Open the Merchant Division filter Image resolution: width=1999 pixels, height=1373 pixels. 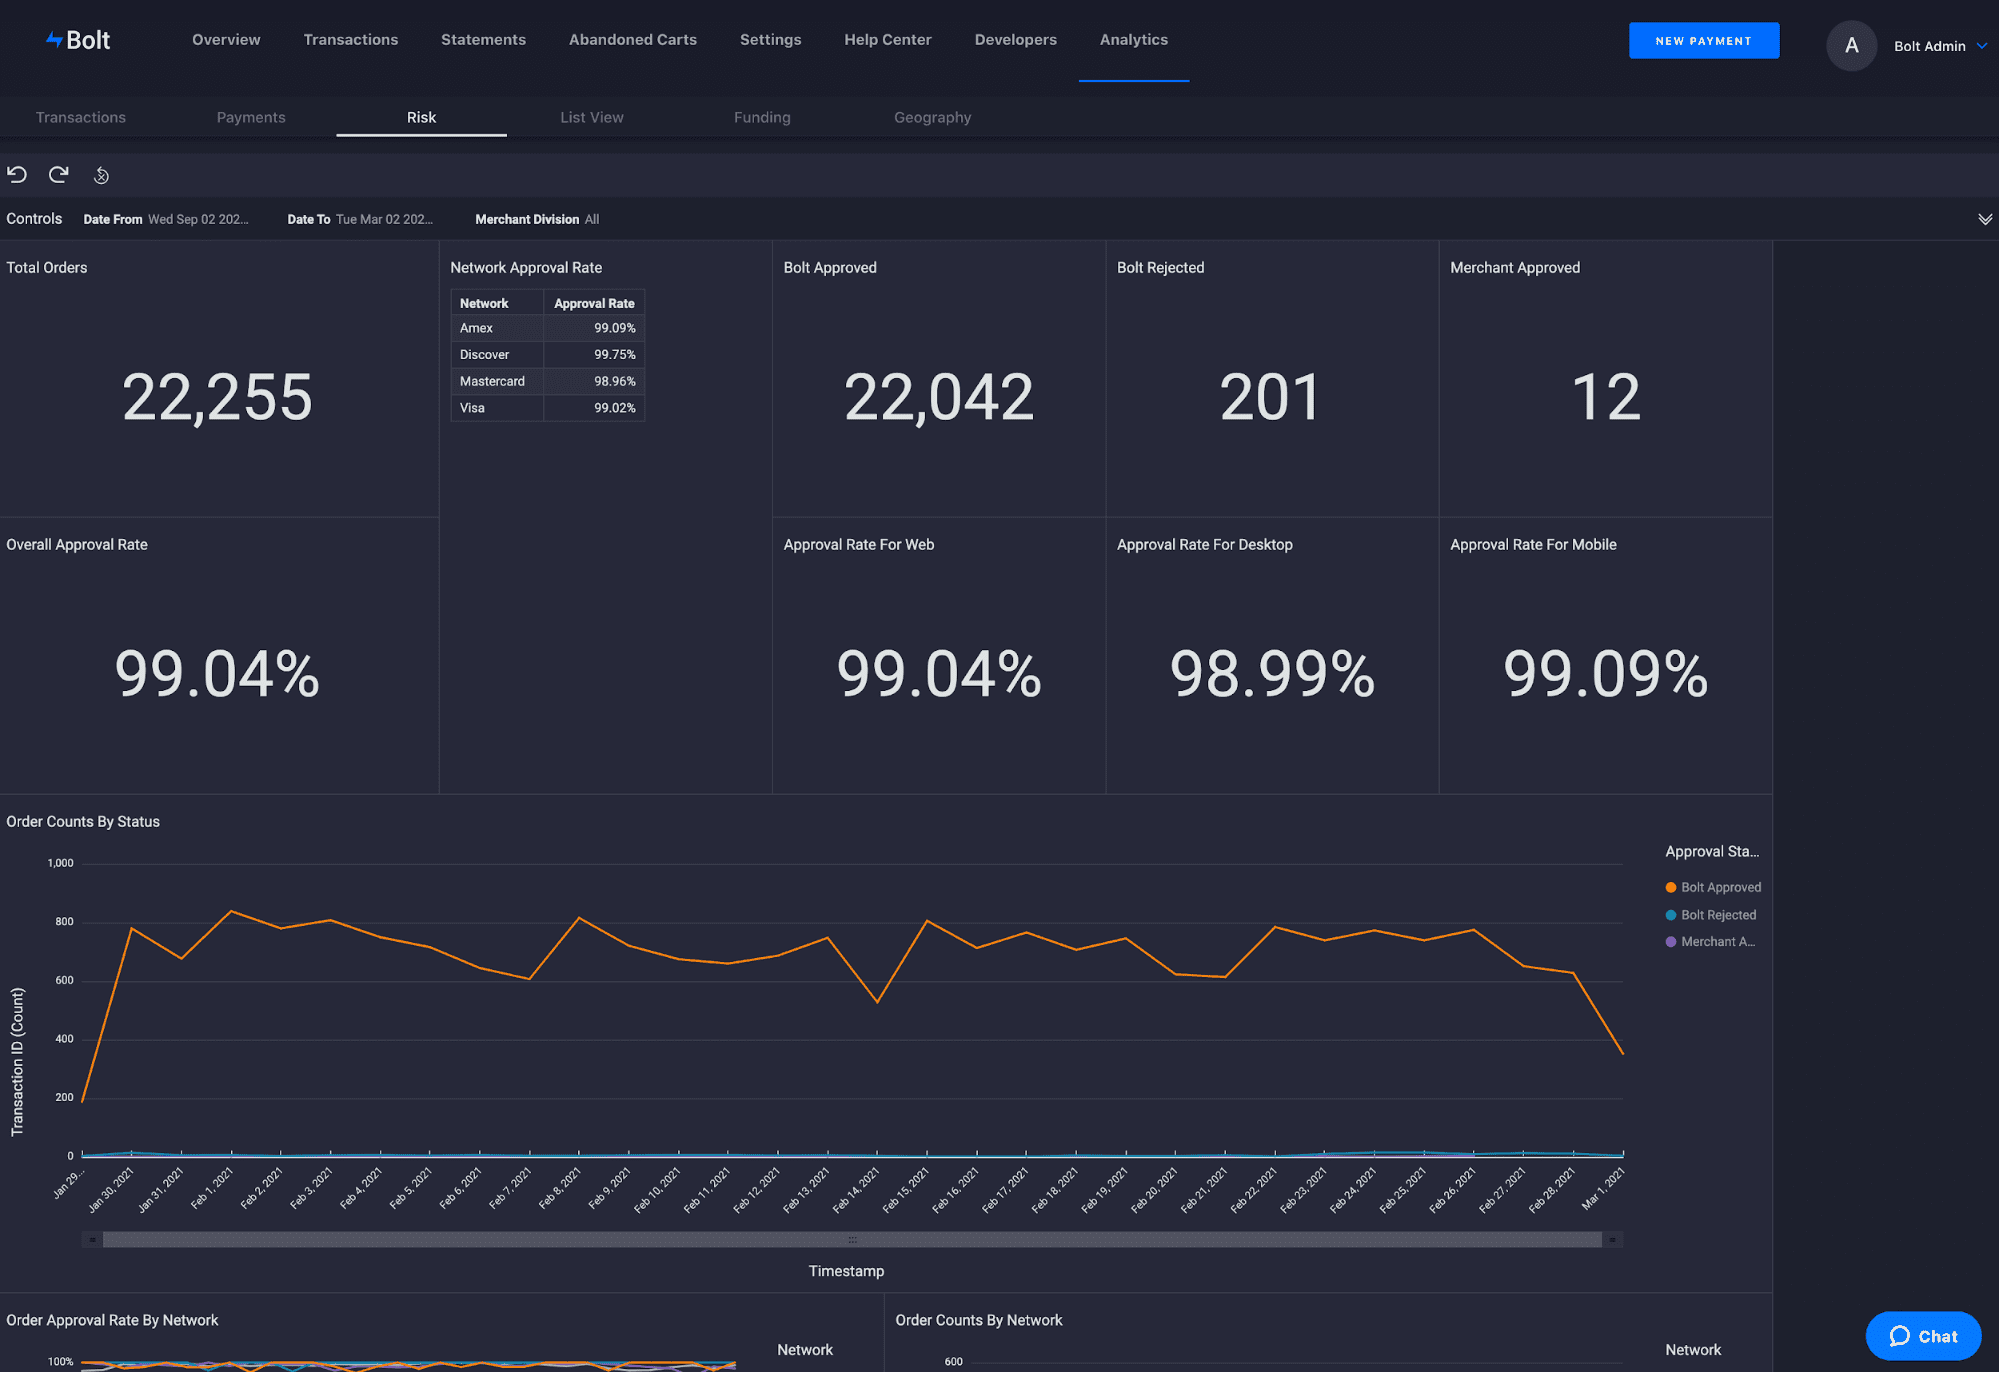(x=537, y=219)
